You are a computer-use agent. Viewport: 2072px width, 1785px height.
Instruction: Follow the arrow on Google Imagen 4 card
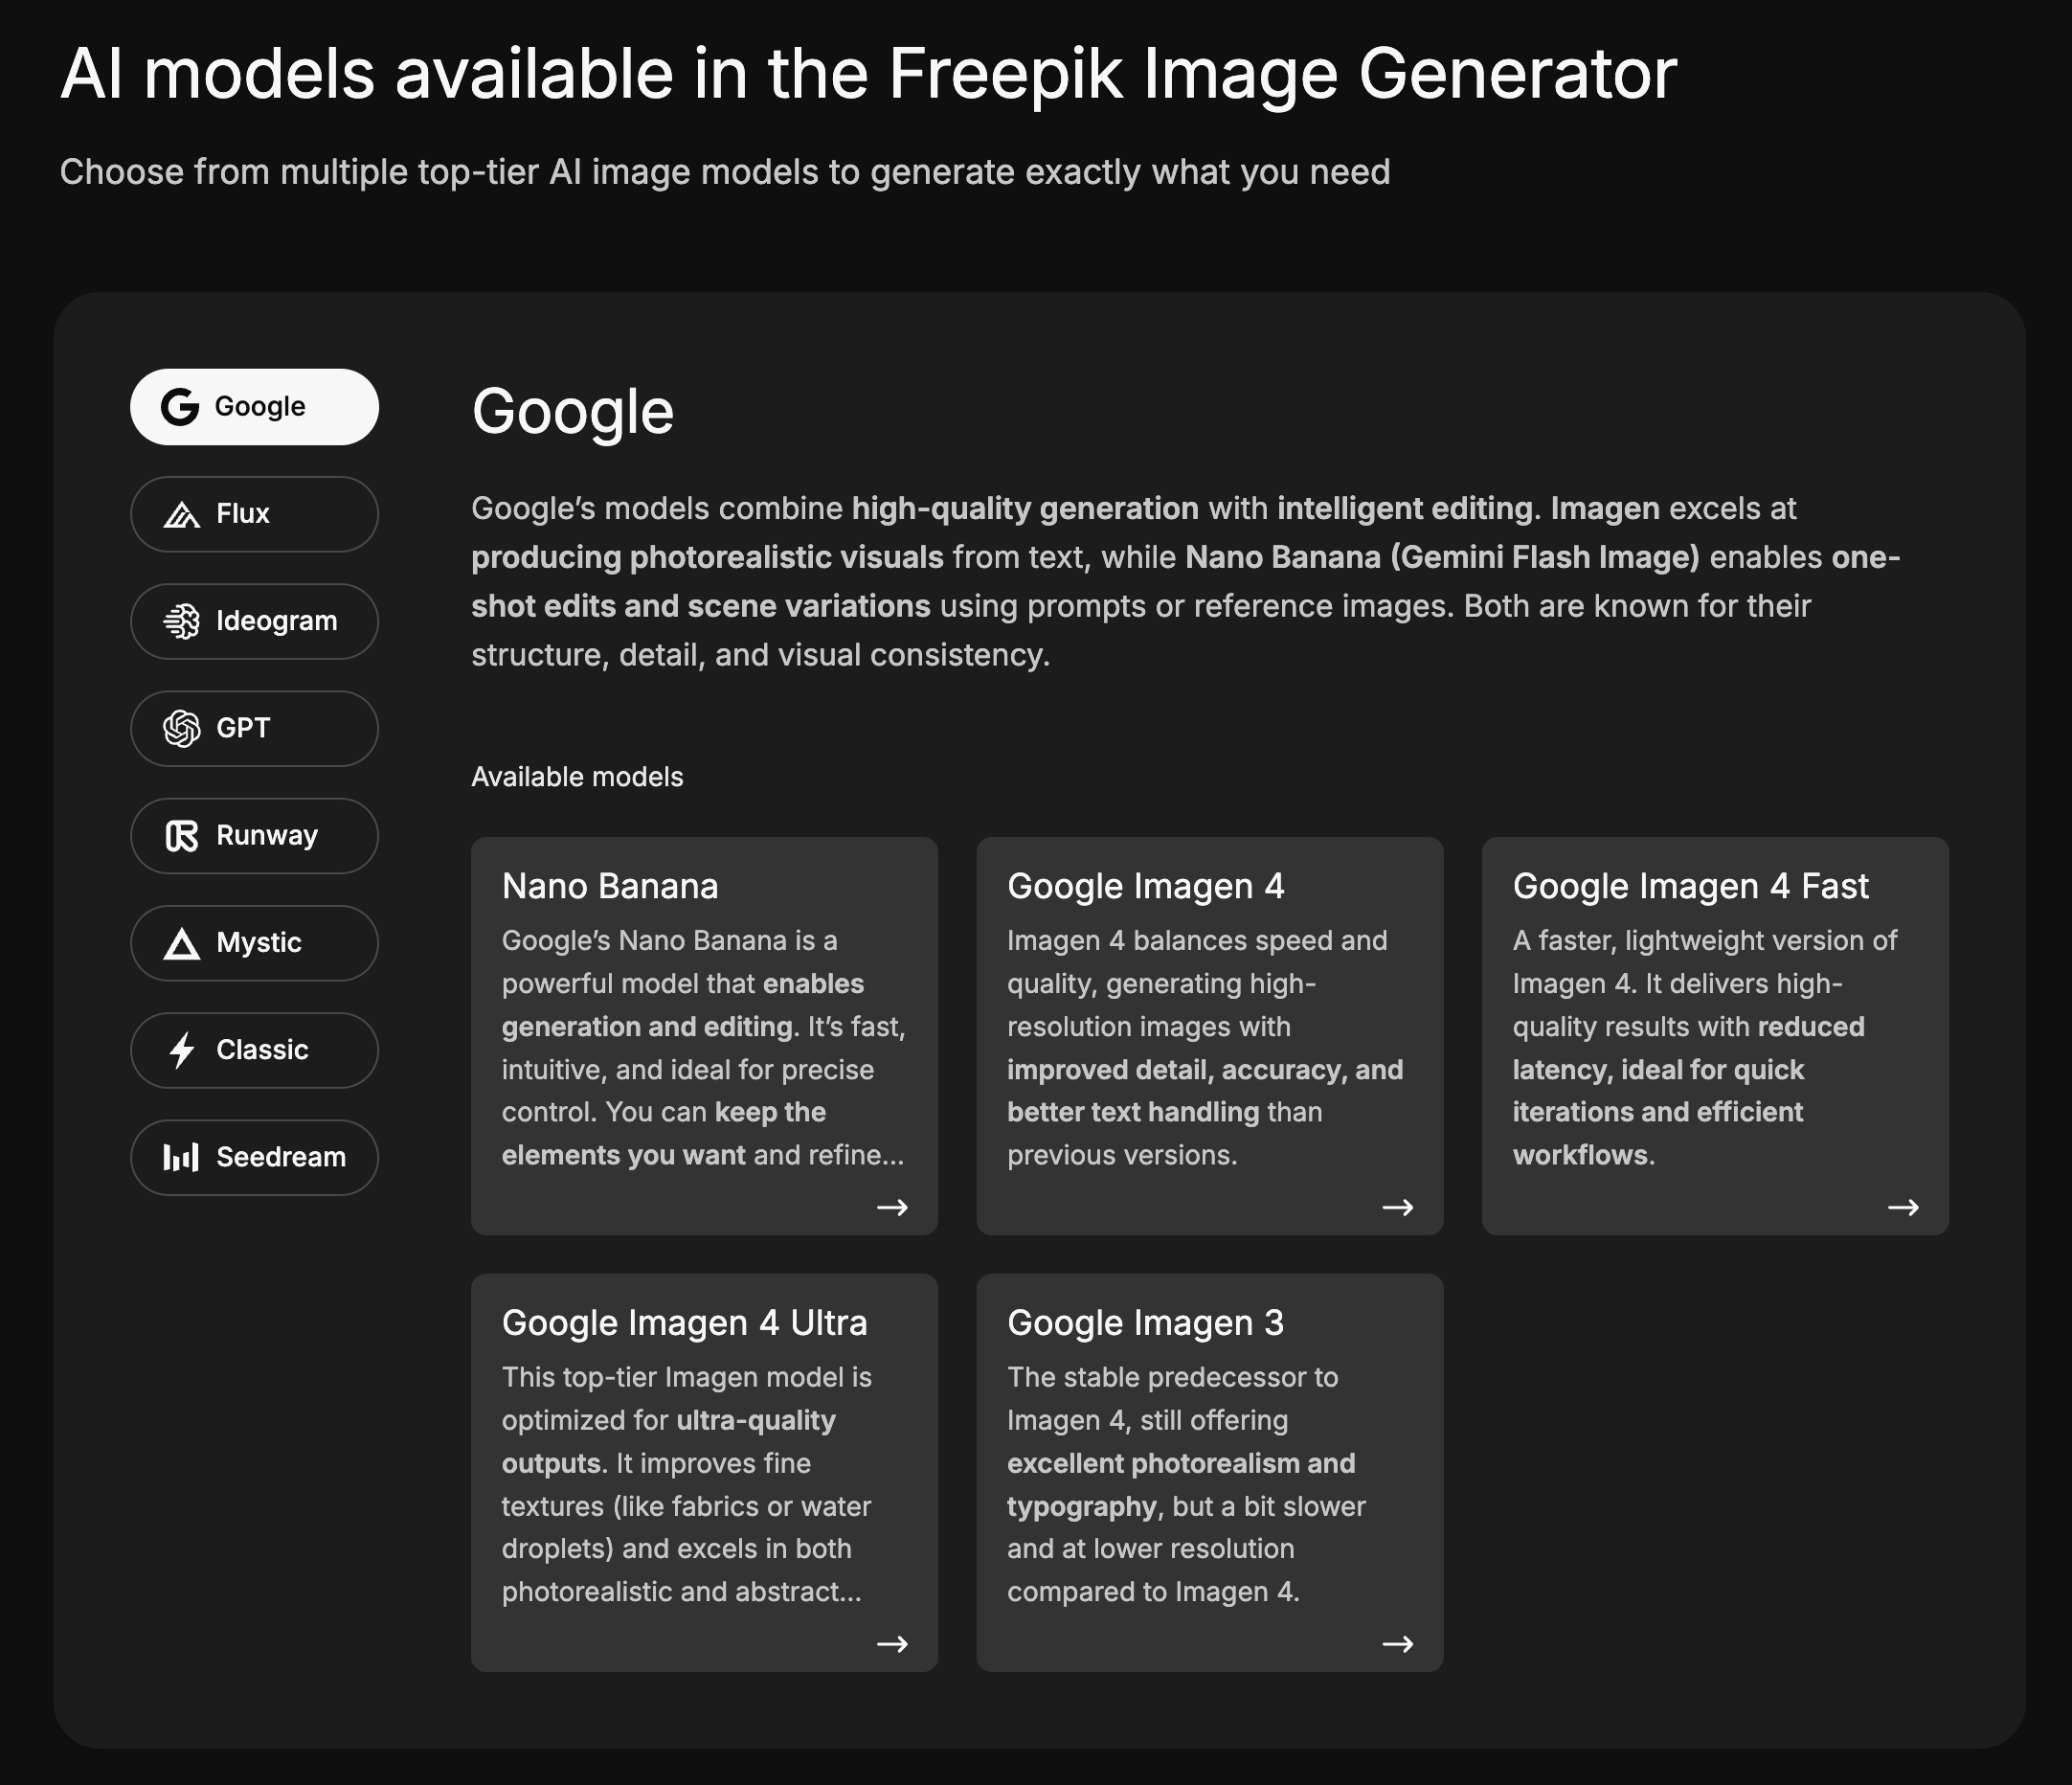point(1397,1207)
